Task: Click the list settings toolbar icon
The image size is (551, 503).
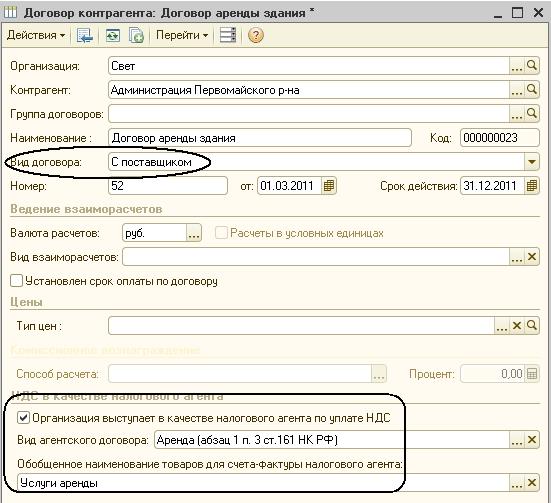Action: coord(228,35)
